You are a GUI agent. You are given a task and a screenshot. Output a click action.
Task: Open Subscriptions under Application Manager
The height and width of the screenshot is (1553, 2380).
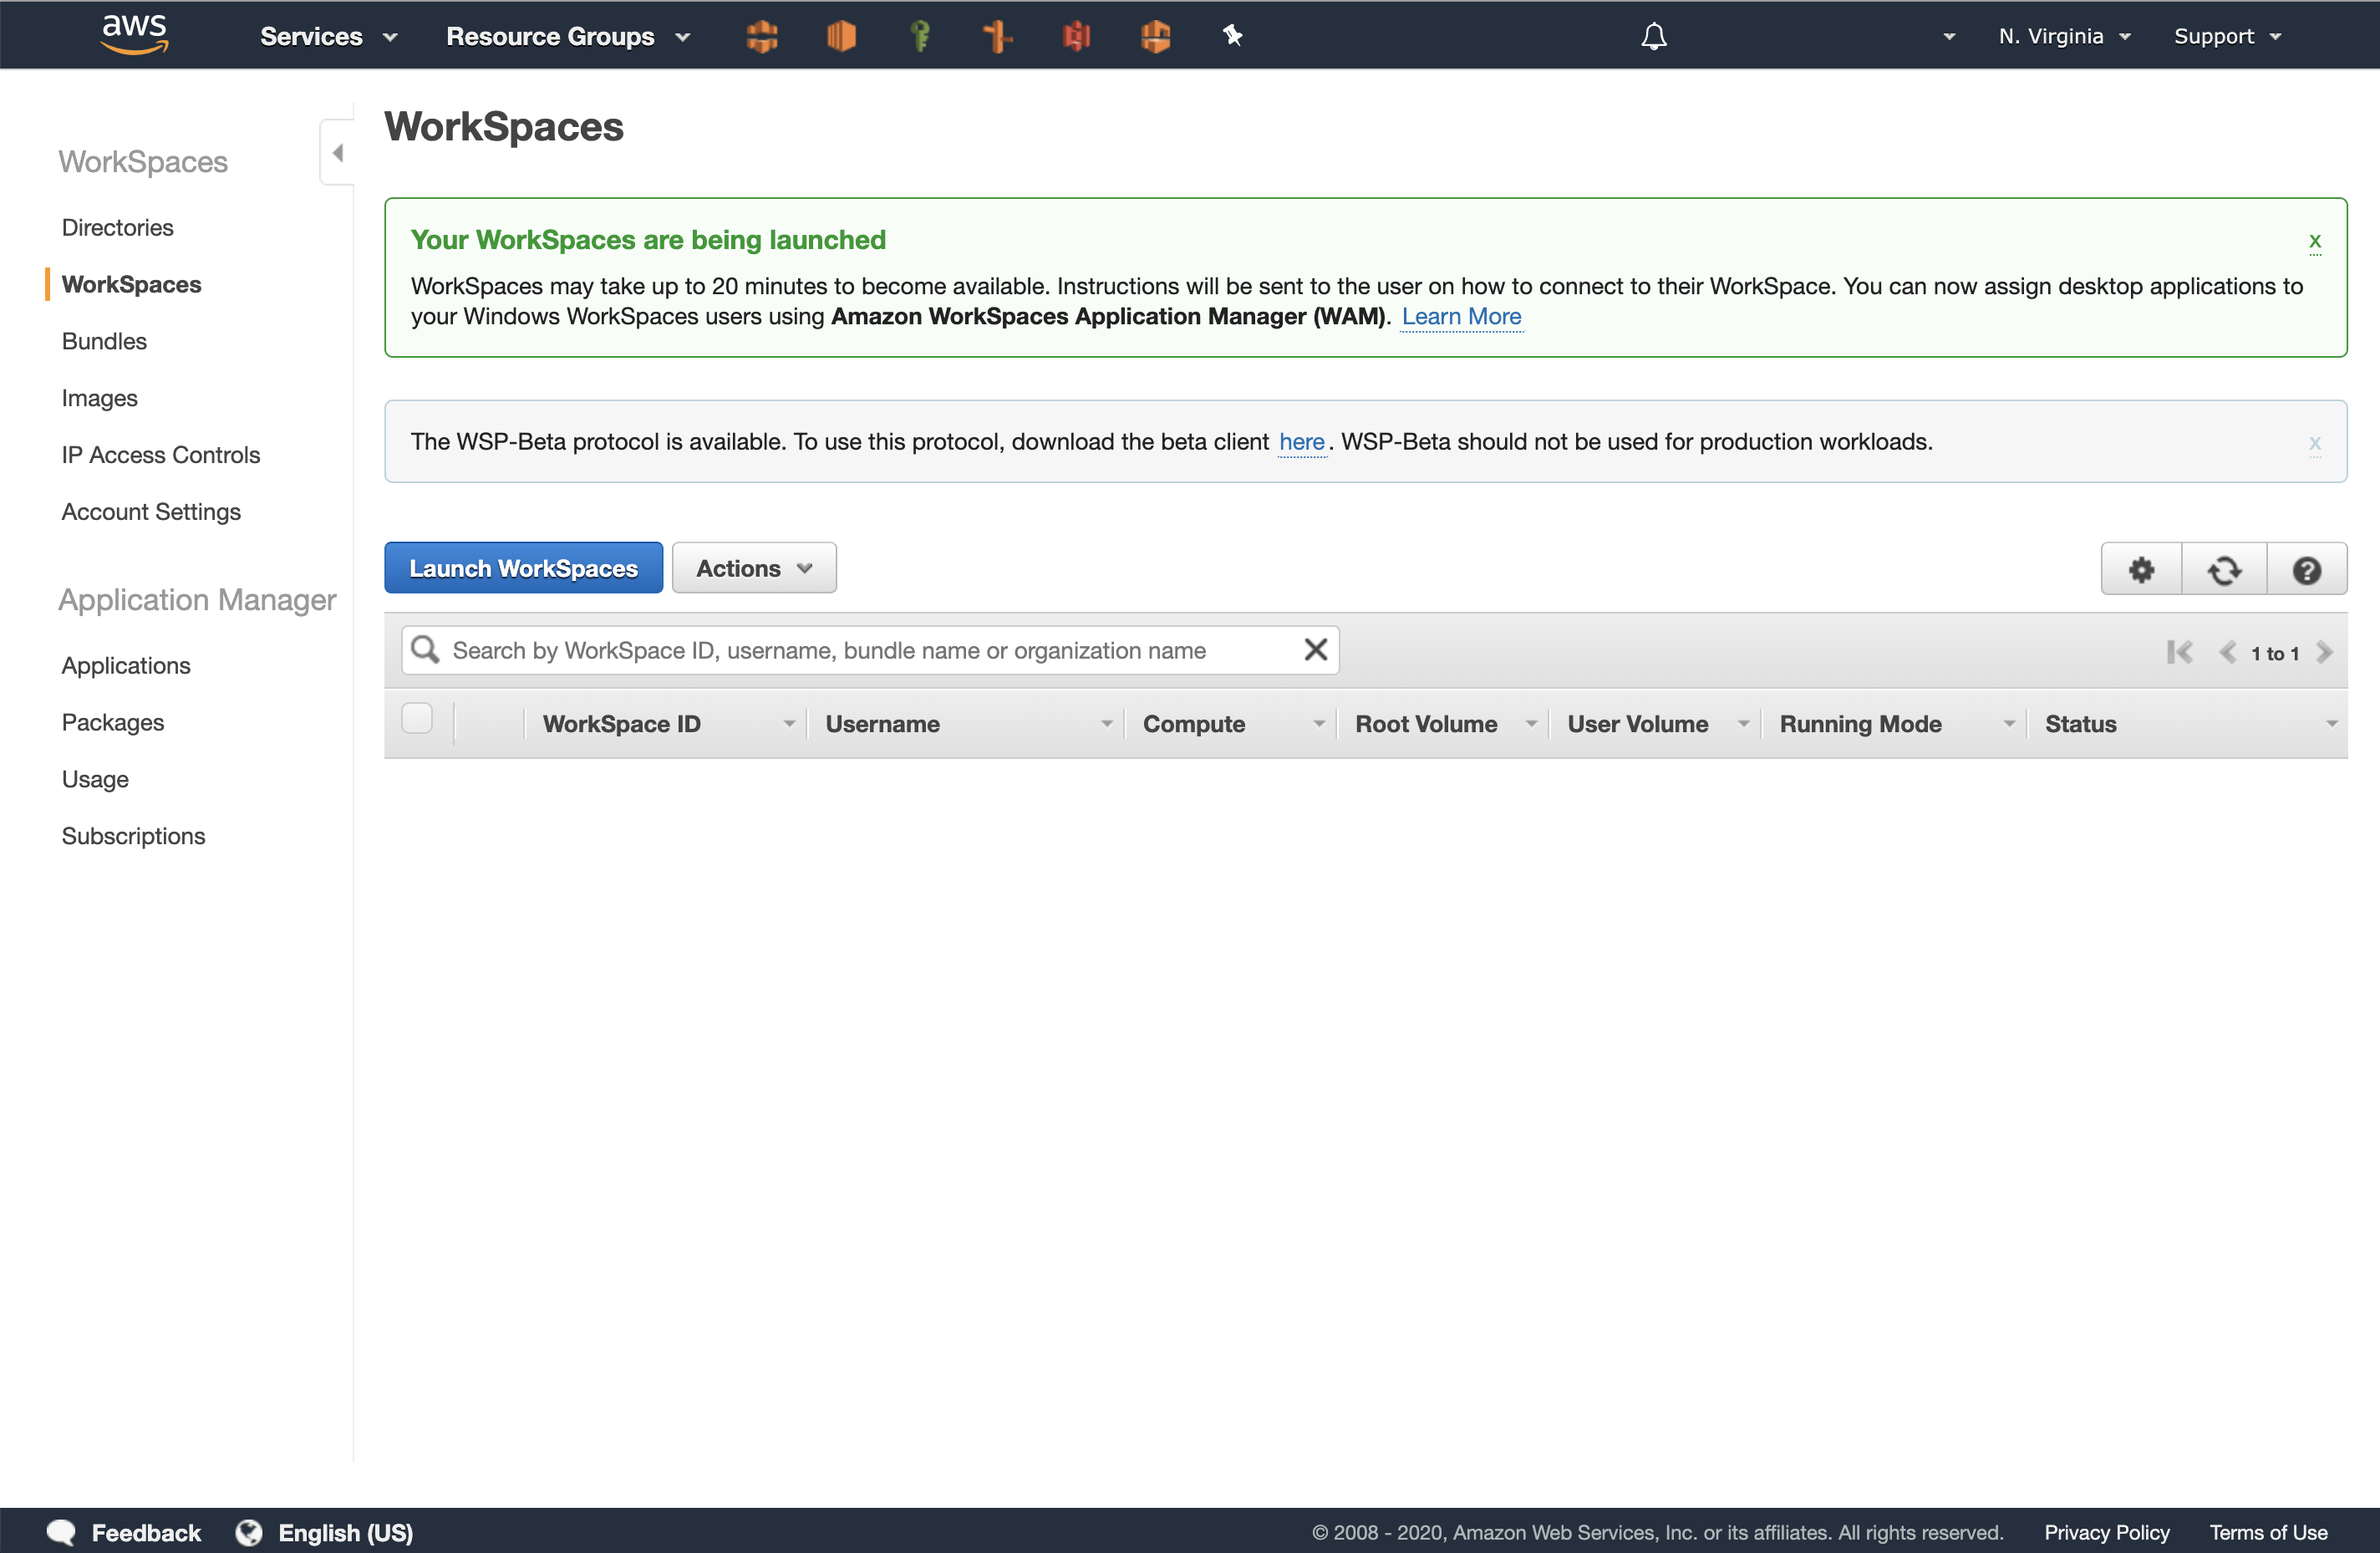(133, 836)
